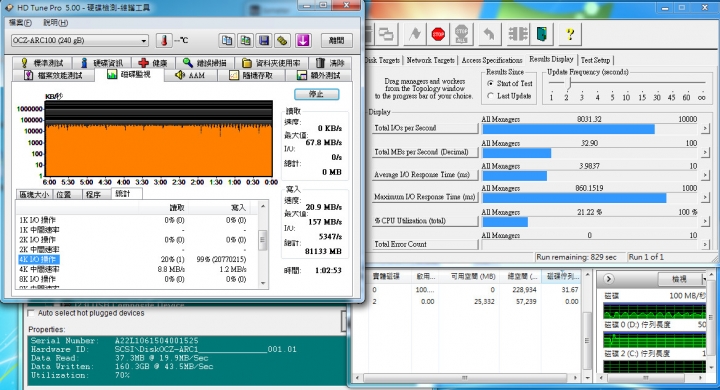Click the Total Error Count button
This screenshot has height=390, width=720.
click(x=425, y=244)
